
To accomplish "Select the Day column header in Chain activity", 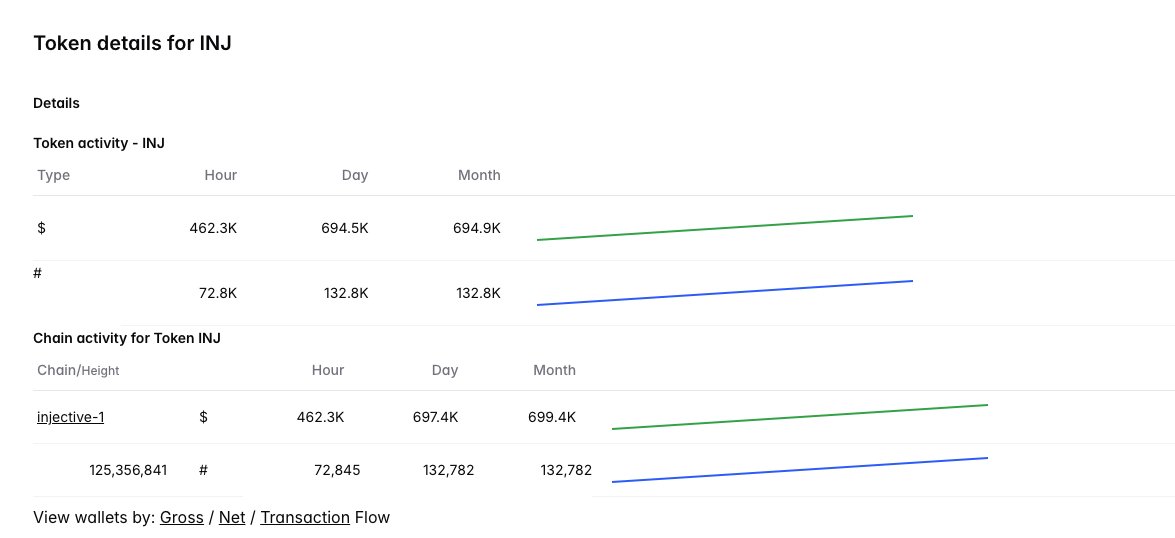I will (444, 370).
